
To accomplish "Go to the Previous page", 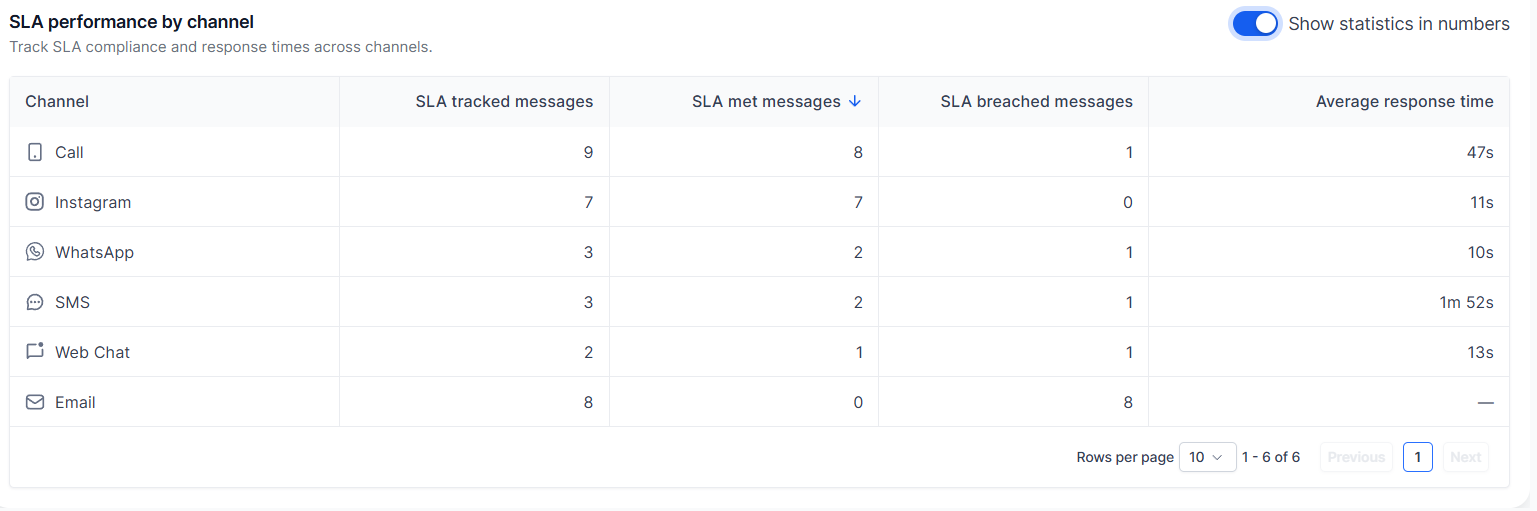I will point(1356,457).
